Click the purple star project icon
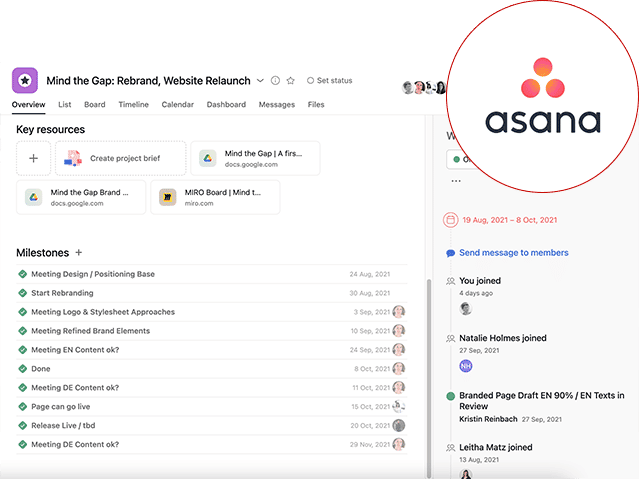The width and height of the screenshot is (639, 479). click(x=25, y=80)
